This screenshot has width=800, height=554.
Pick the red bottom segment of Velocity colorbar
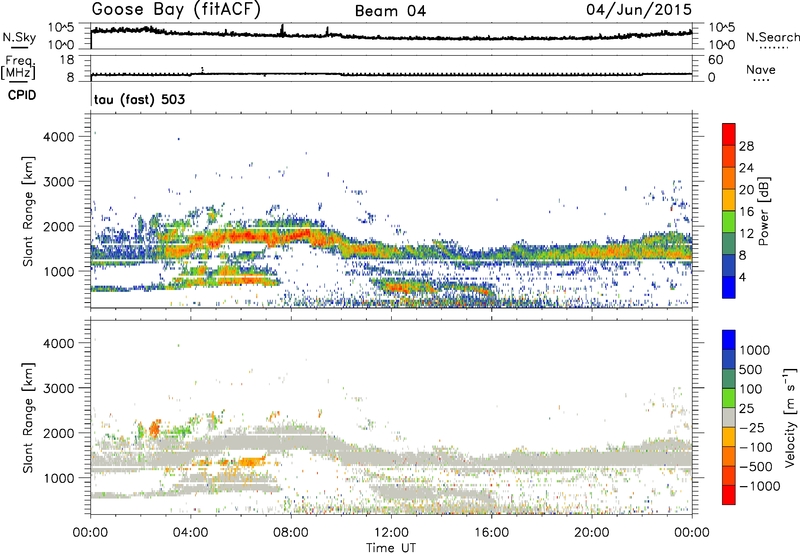[729, 495]
